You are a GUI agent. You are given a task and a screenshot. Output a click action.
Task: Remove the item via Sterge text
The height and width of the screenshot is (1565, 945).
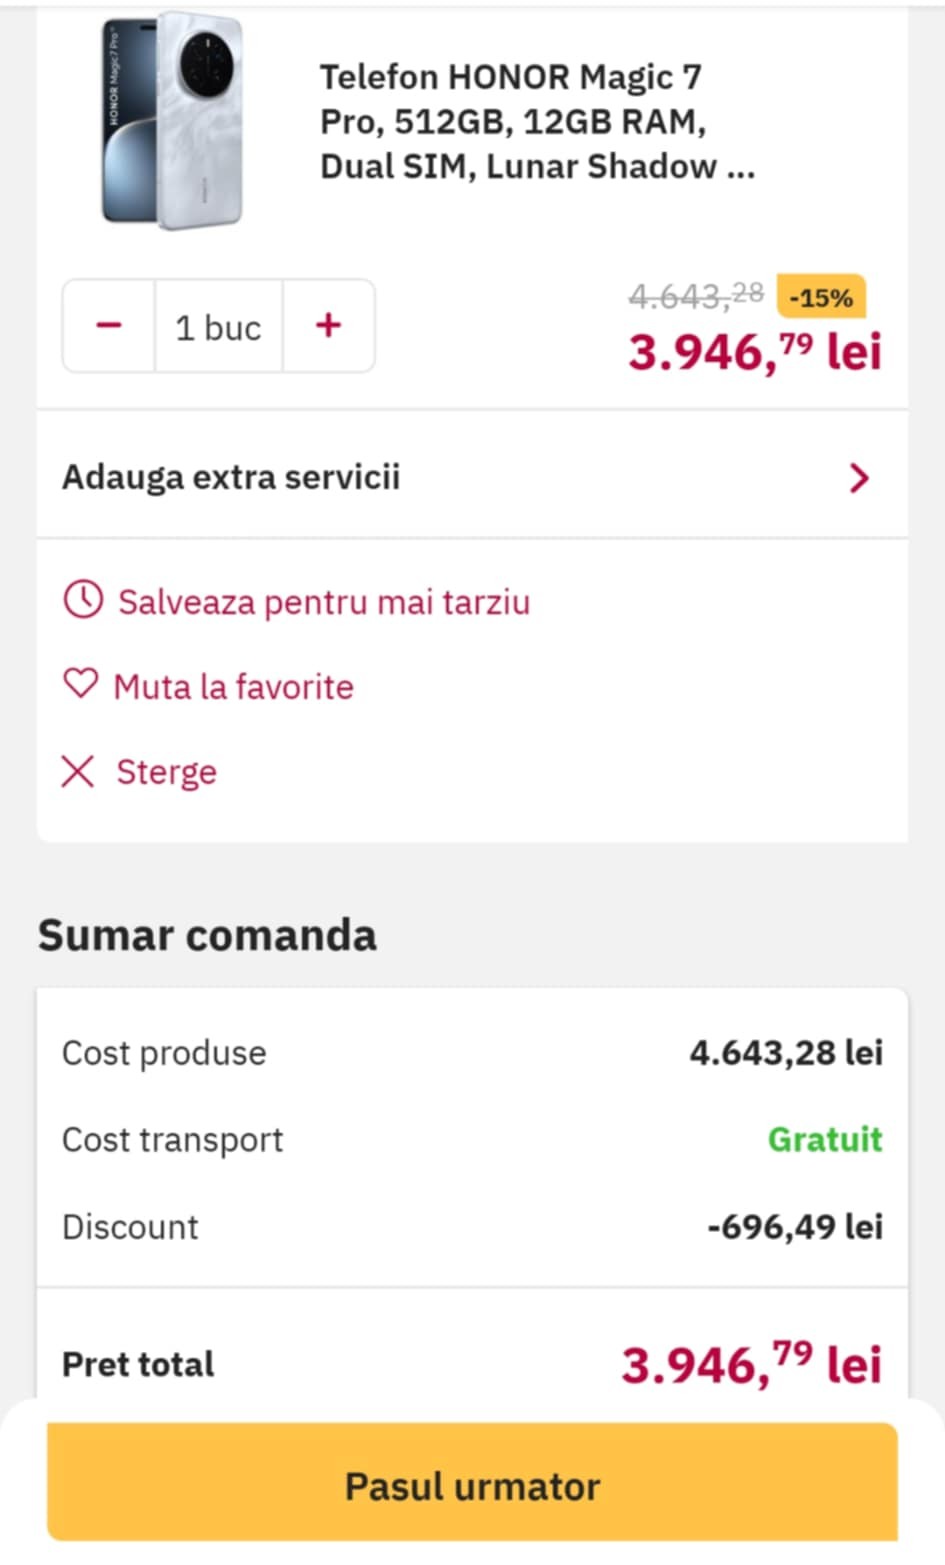[x=166, y=772]
